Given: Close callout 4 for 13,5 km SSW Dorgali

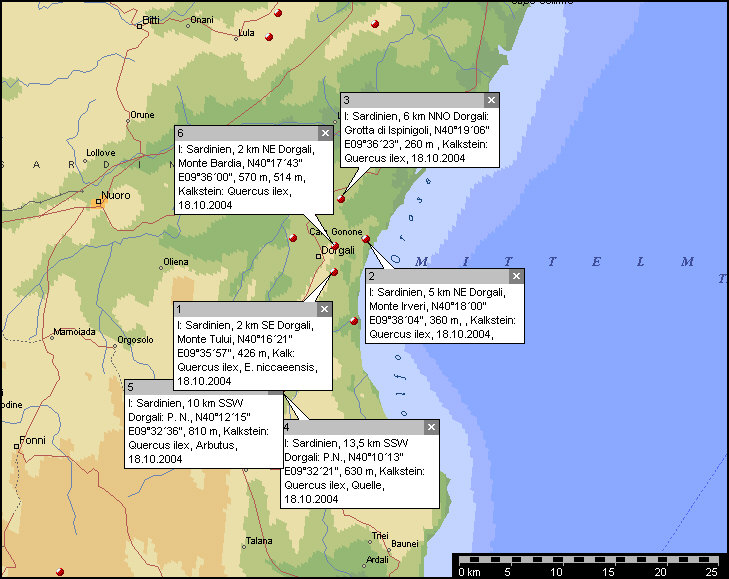Looking at the screenshot, I should [431, 427].
